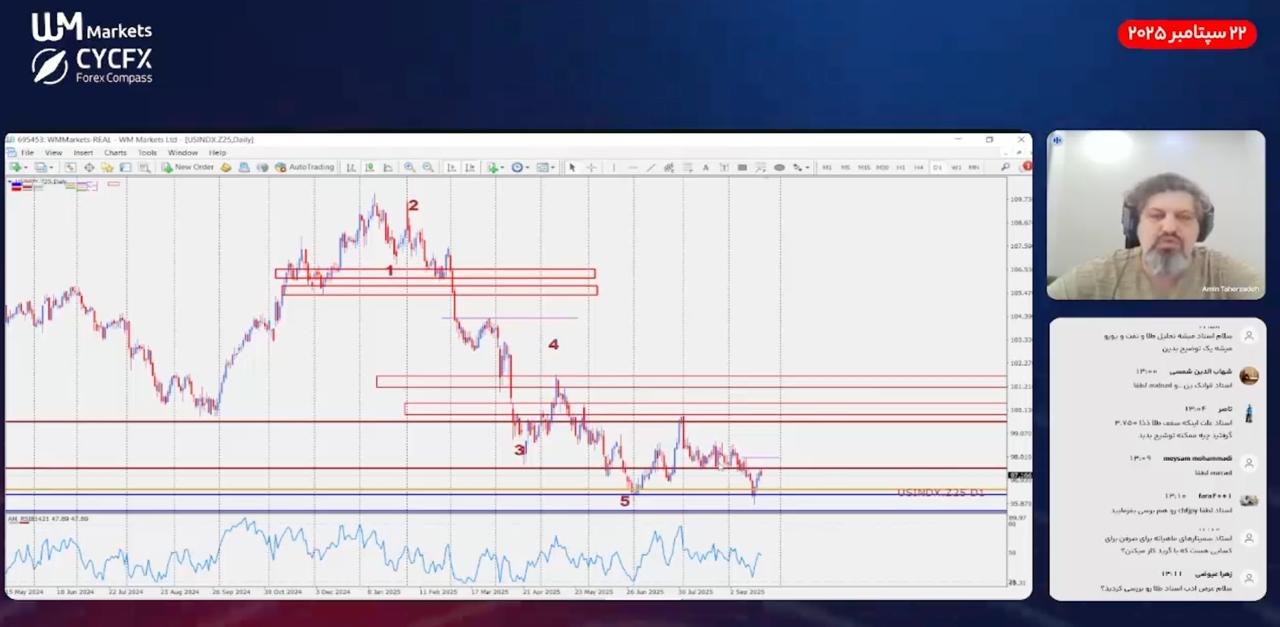Select the trendline drawing tool

(x=650, y=168)
